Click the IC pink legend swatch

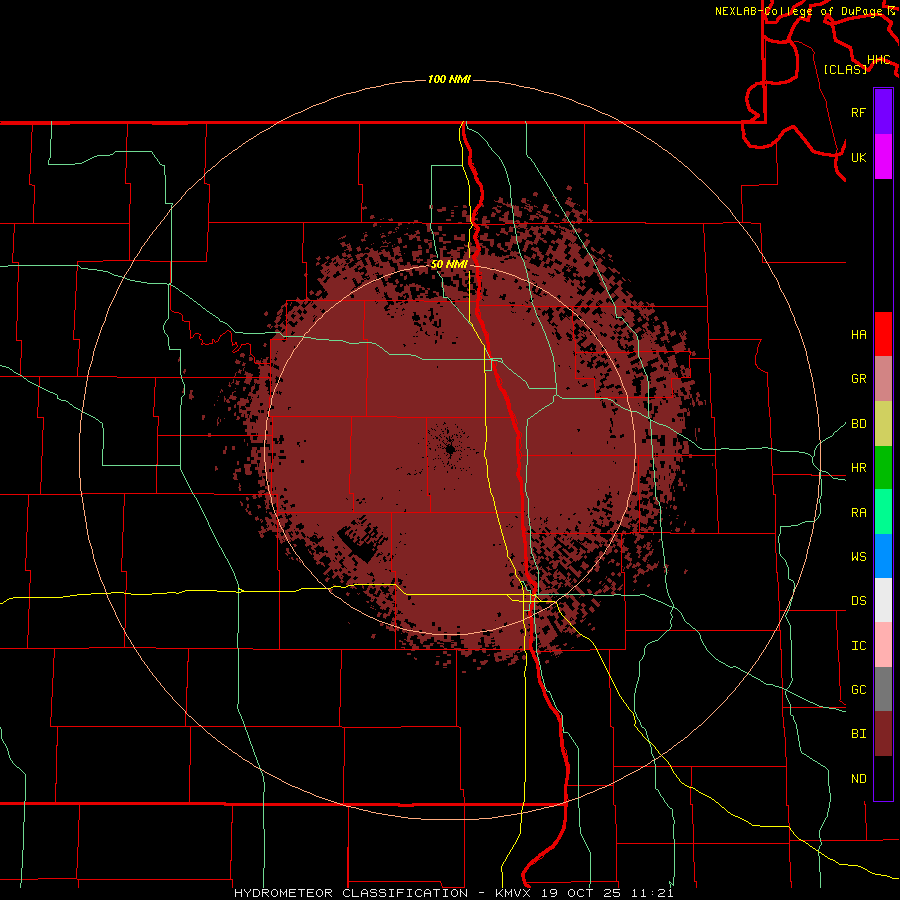click(x=883, y=645)
